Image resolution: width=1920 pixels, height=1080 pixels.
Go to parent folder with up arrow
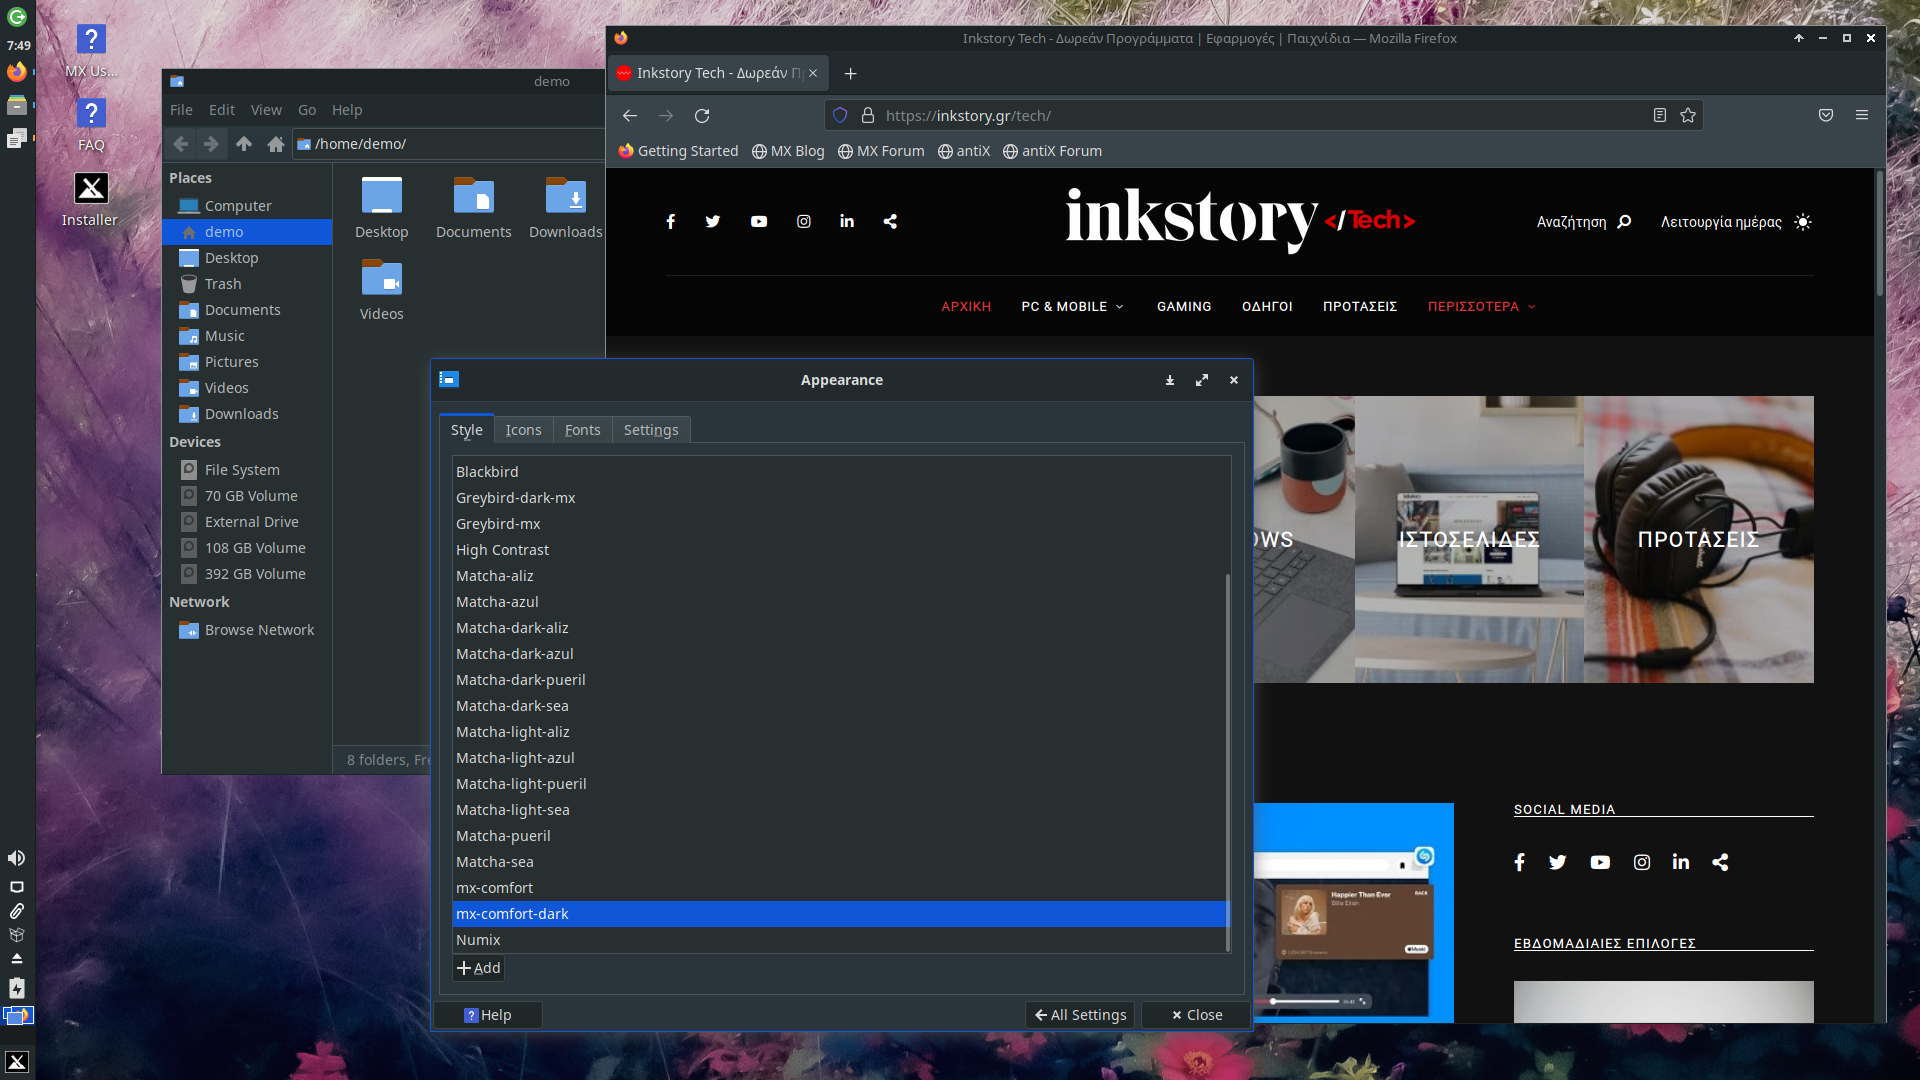(x=244, y=144)
